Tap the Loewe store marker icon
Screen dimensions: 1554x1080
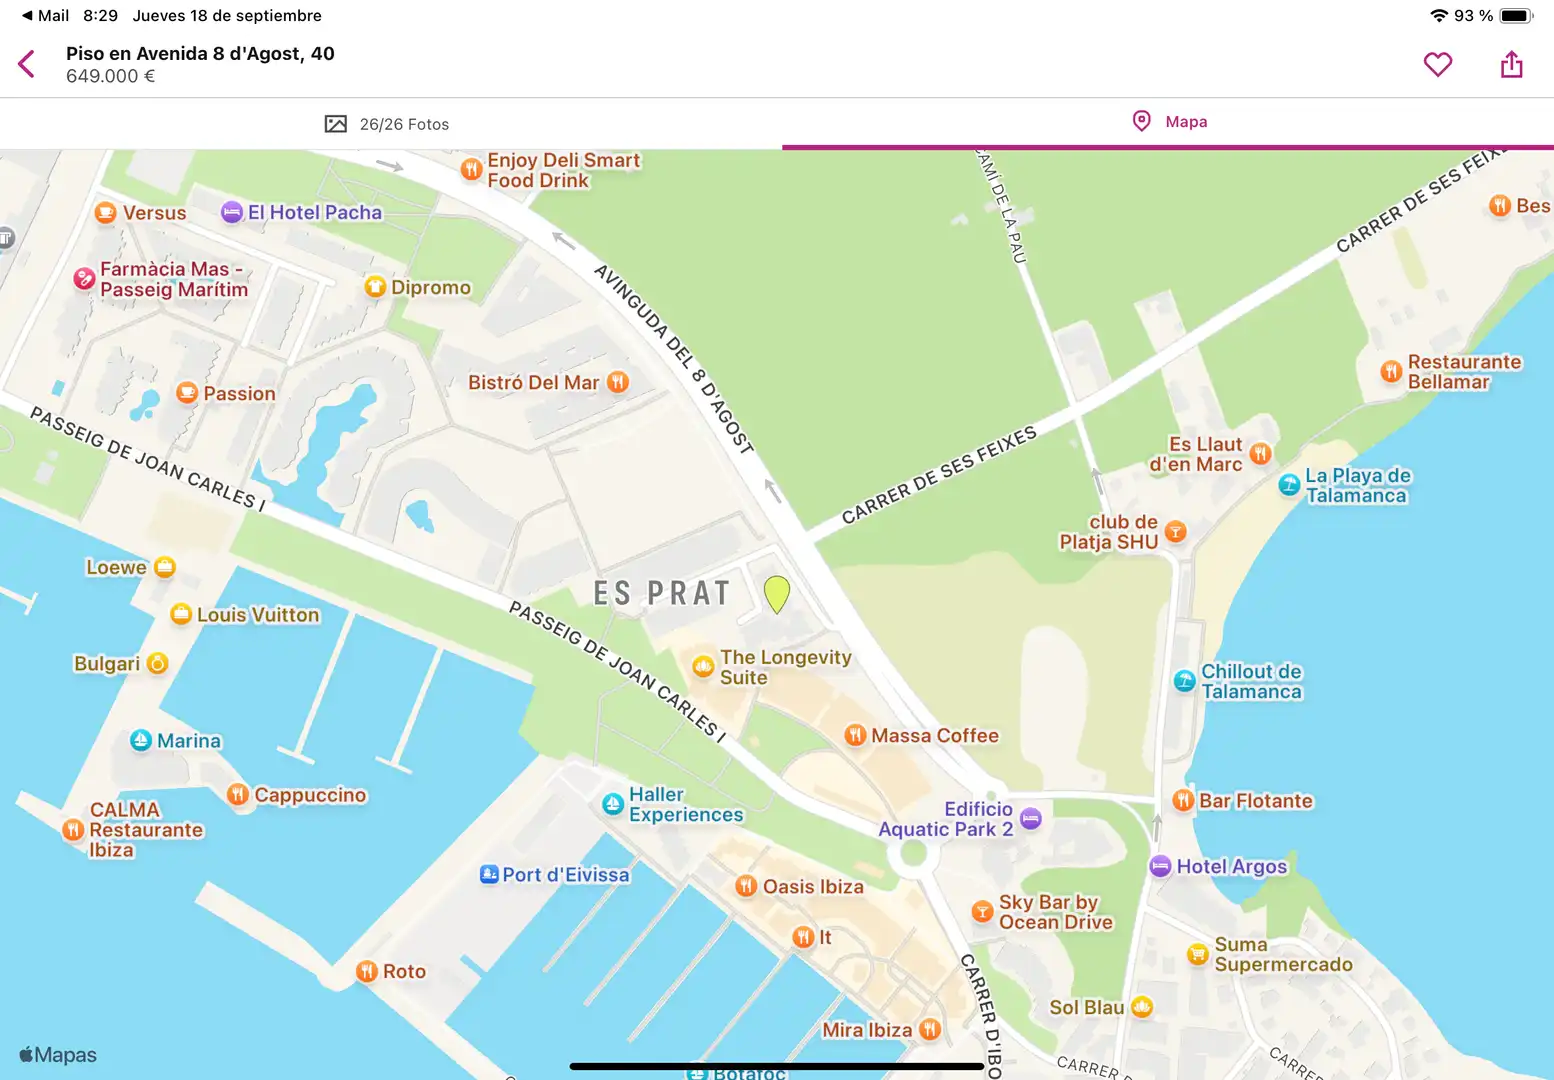pyautogui.click(x=165, y=567)
